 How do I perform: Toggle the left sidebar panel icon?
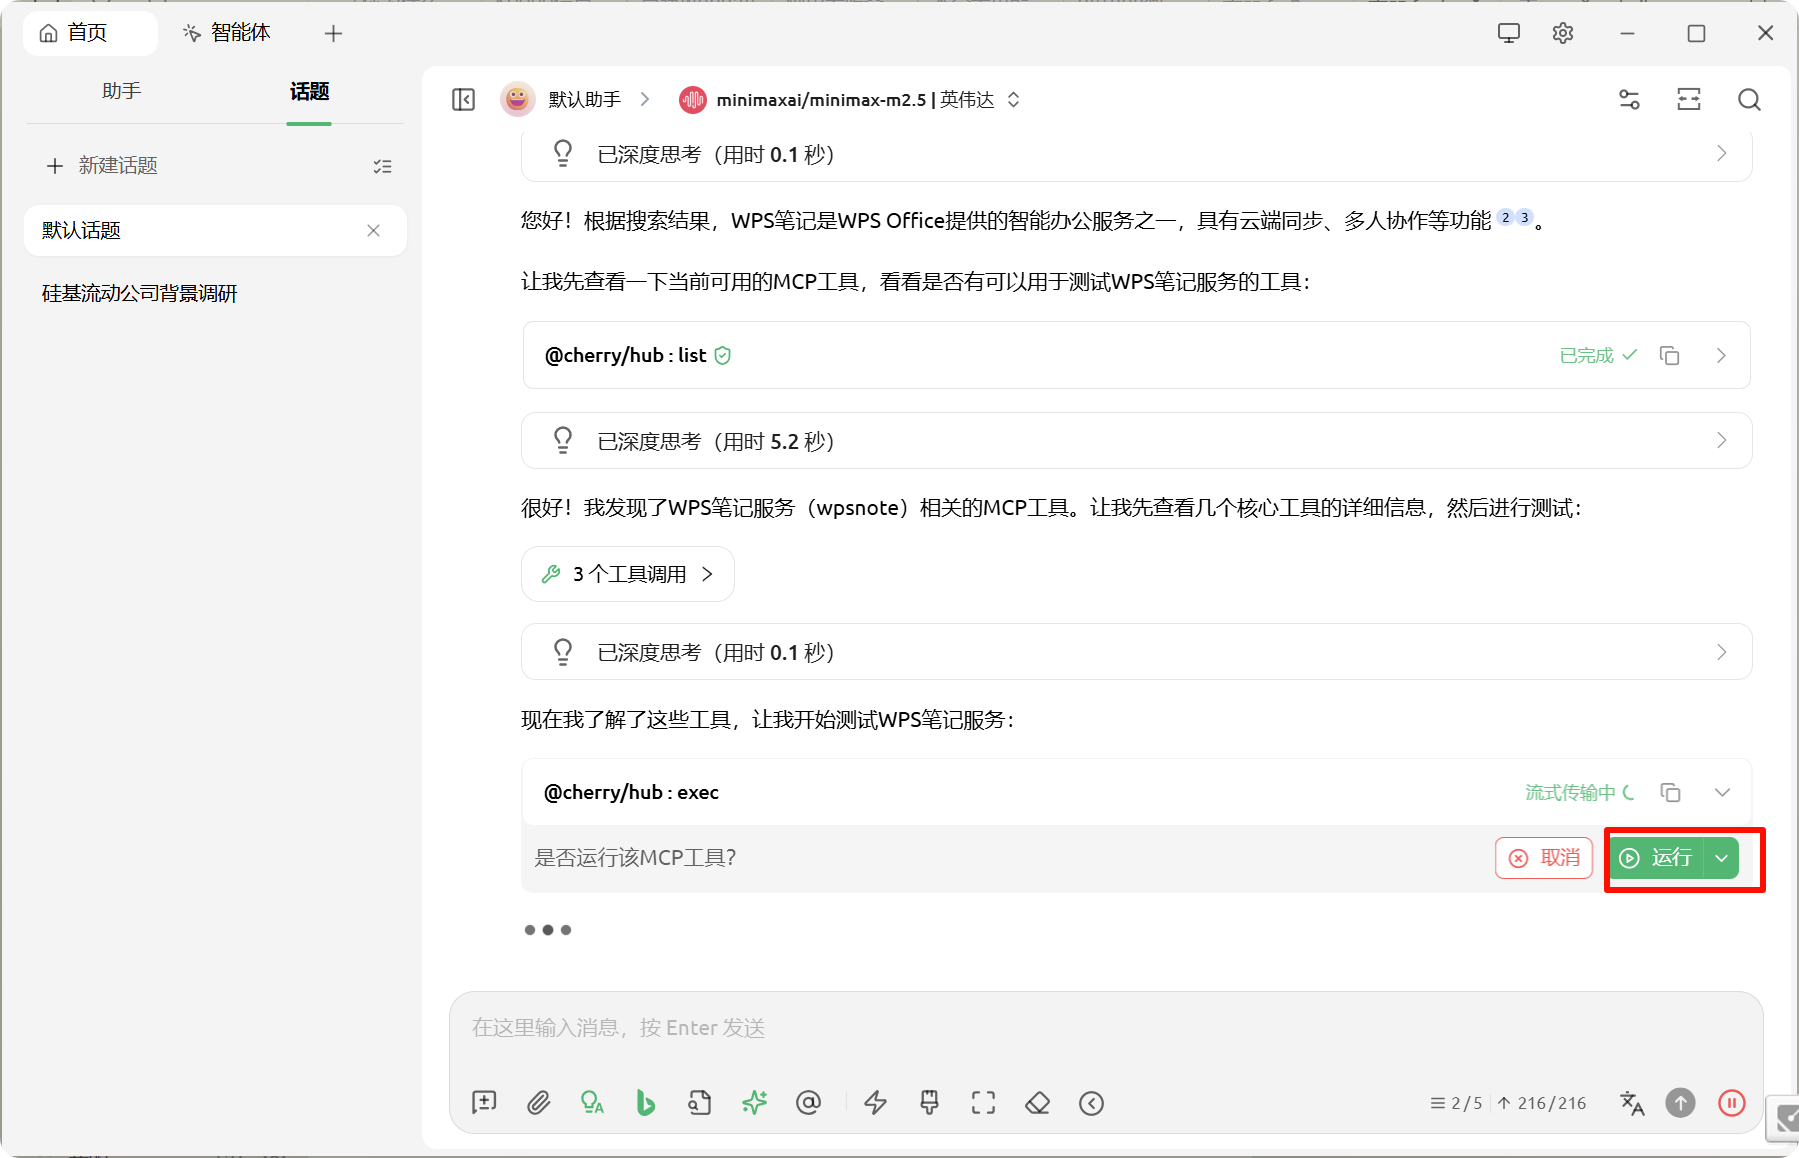point(463,99)
